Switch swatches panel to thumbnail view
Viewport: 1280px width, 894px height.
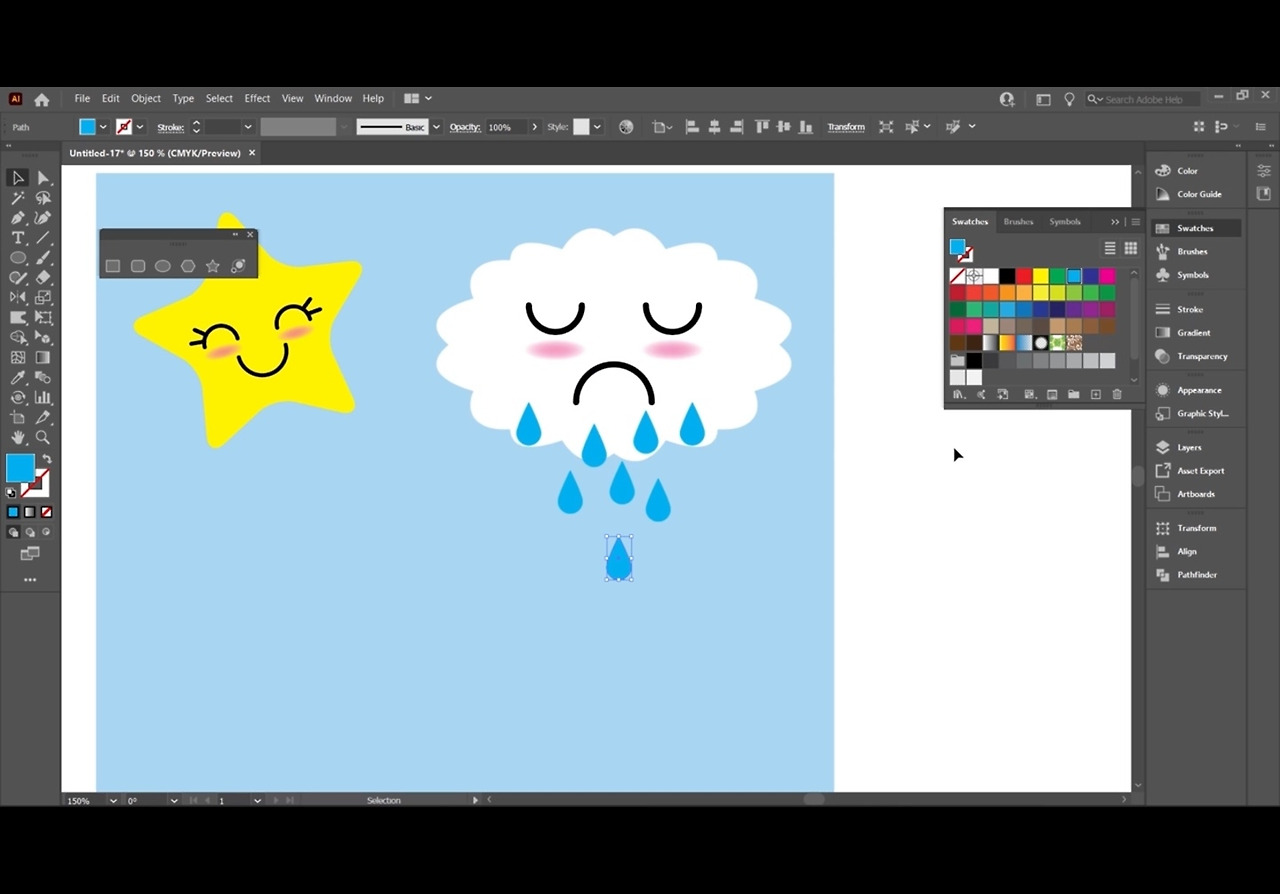coord(1130,248)
